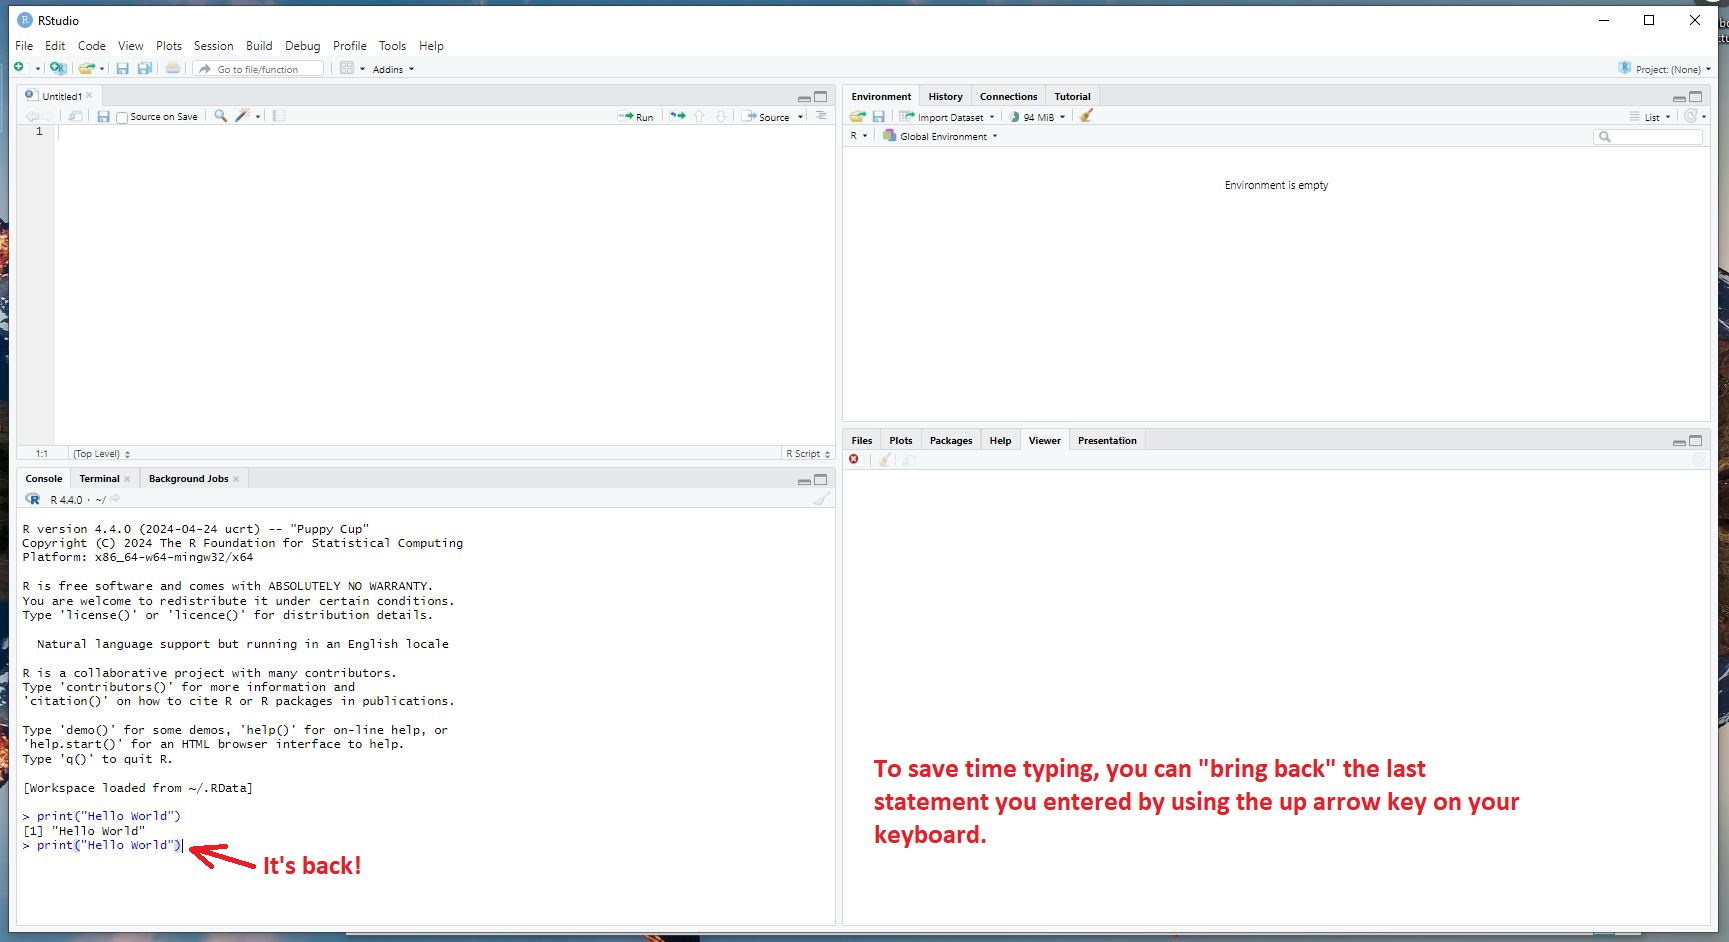Click the Go to file/function field
Screen dimensions: 1729x942
(x=264, y=69)
